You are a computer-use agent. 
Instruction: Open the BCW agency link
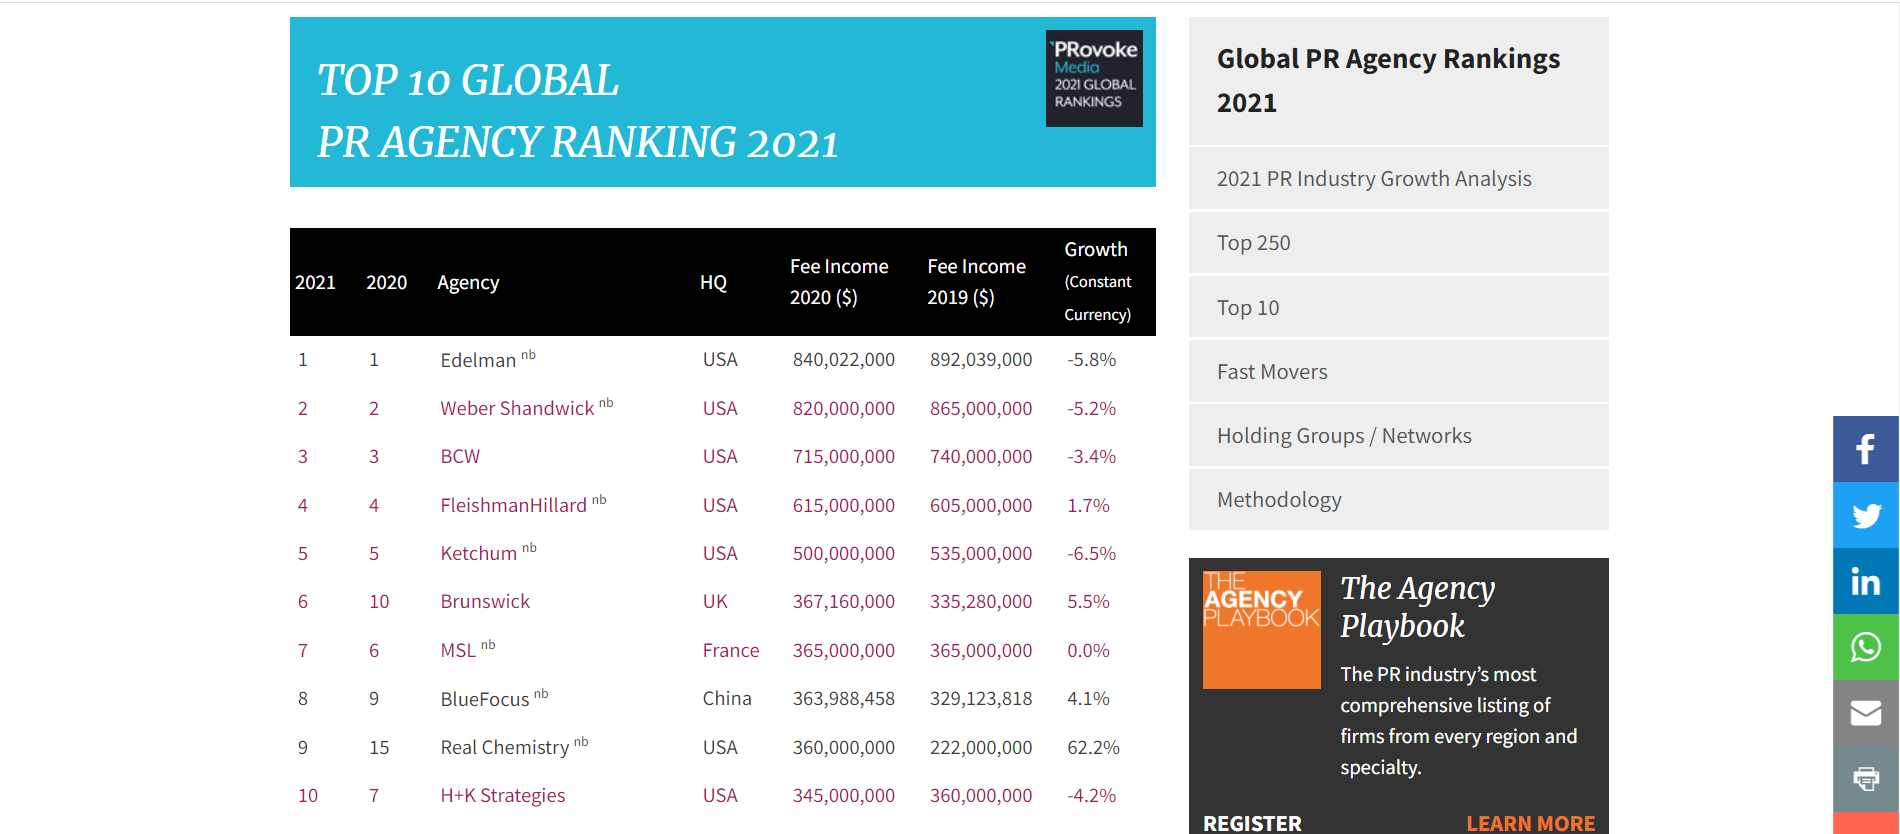(460, 456)
